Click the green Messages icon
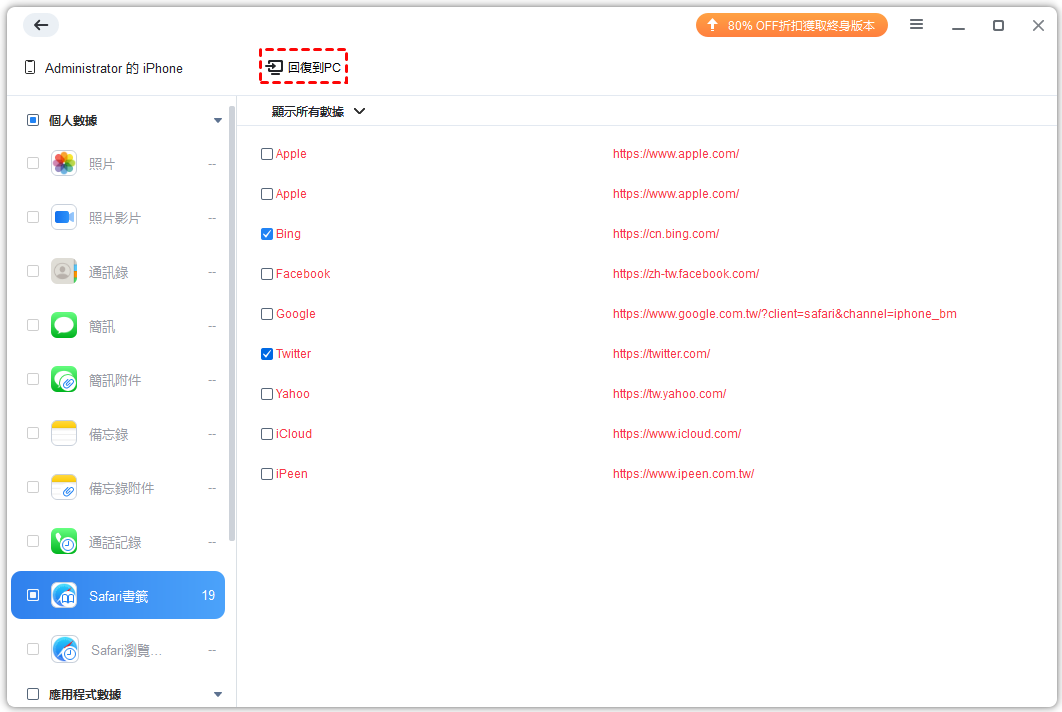 (64, 325)
